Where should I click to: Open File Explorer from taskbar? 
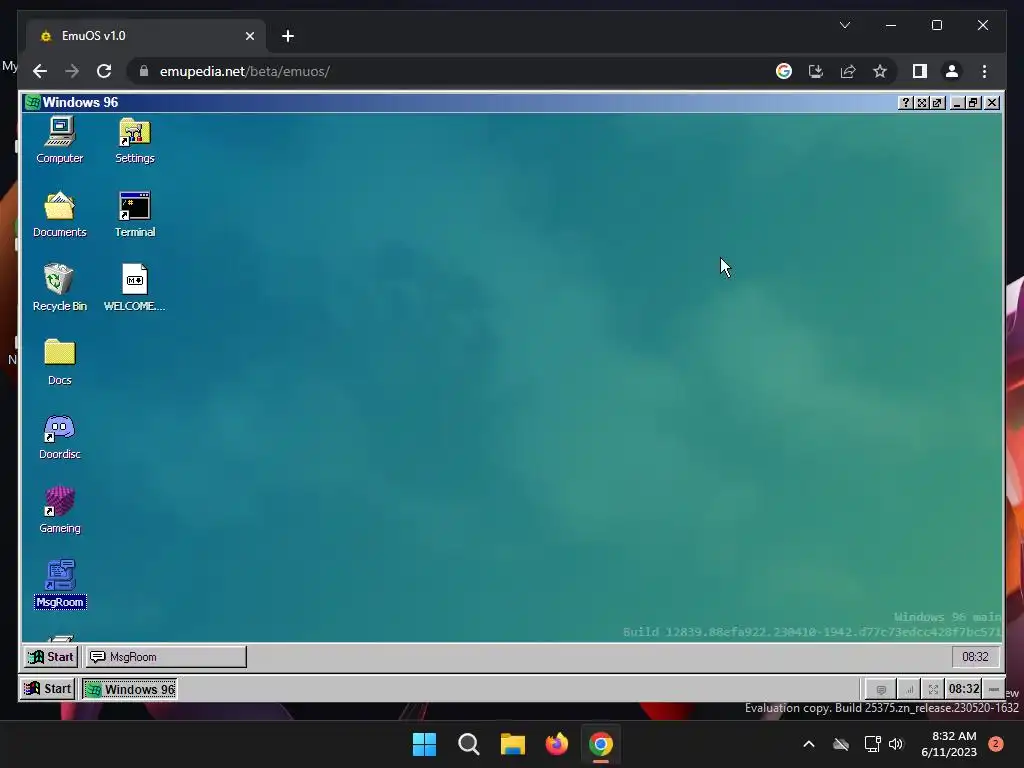pos(513,744)
